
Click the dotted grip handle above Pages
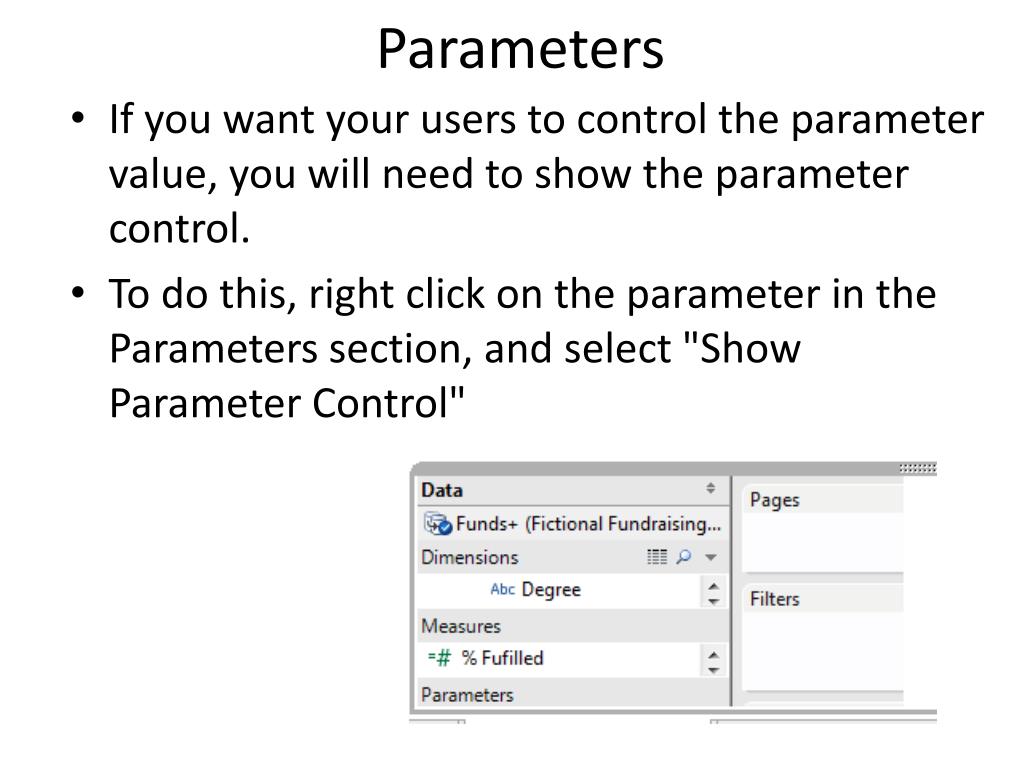(918, 468)
